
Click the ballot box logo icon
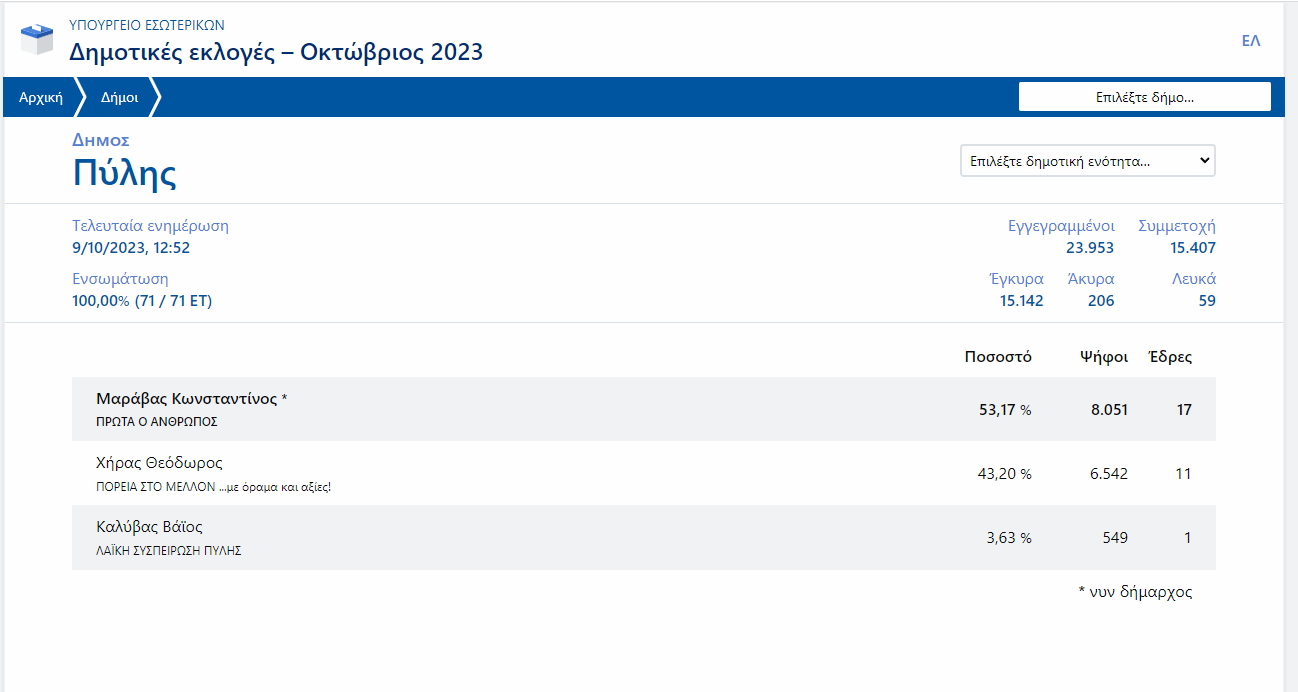click(37, 39)
